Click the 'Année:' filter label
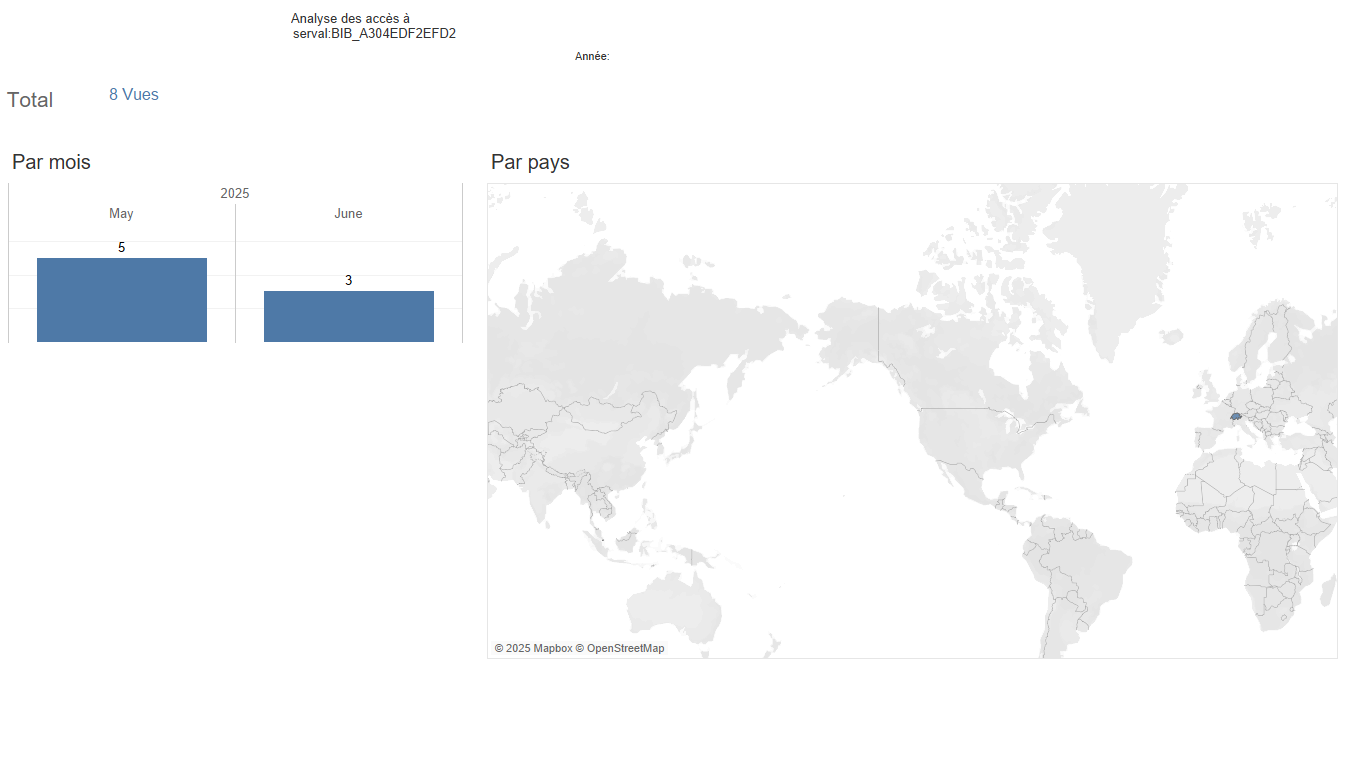This screenshot has width=1366, height=768. [592, 57]
